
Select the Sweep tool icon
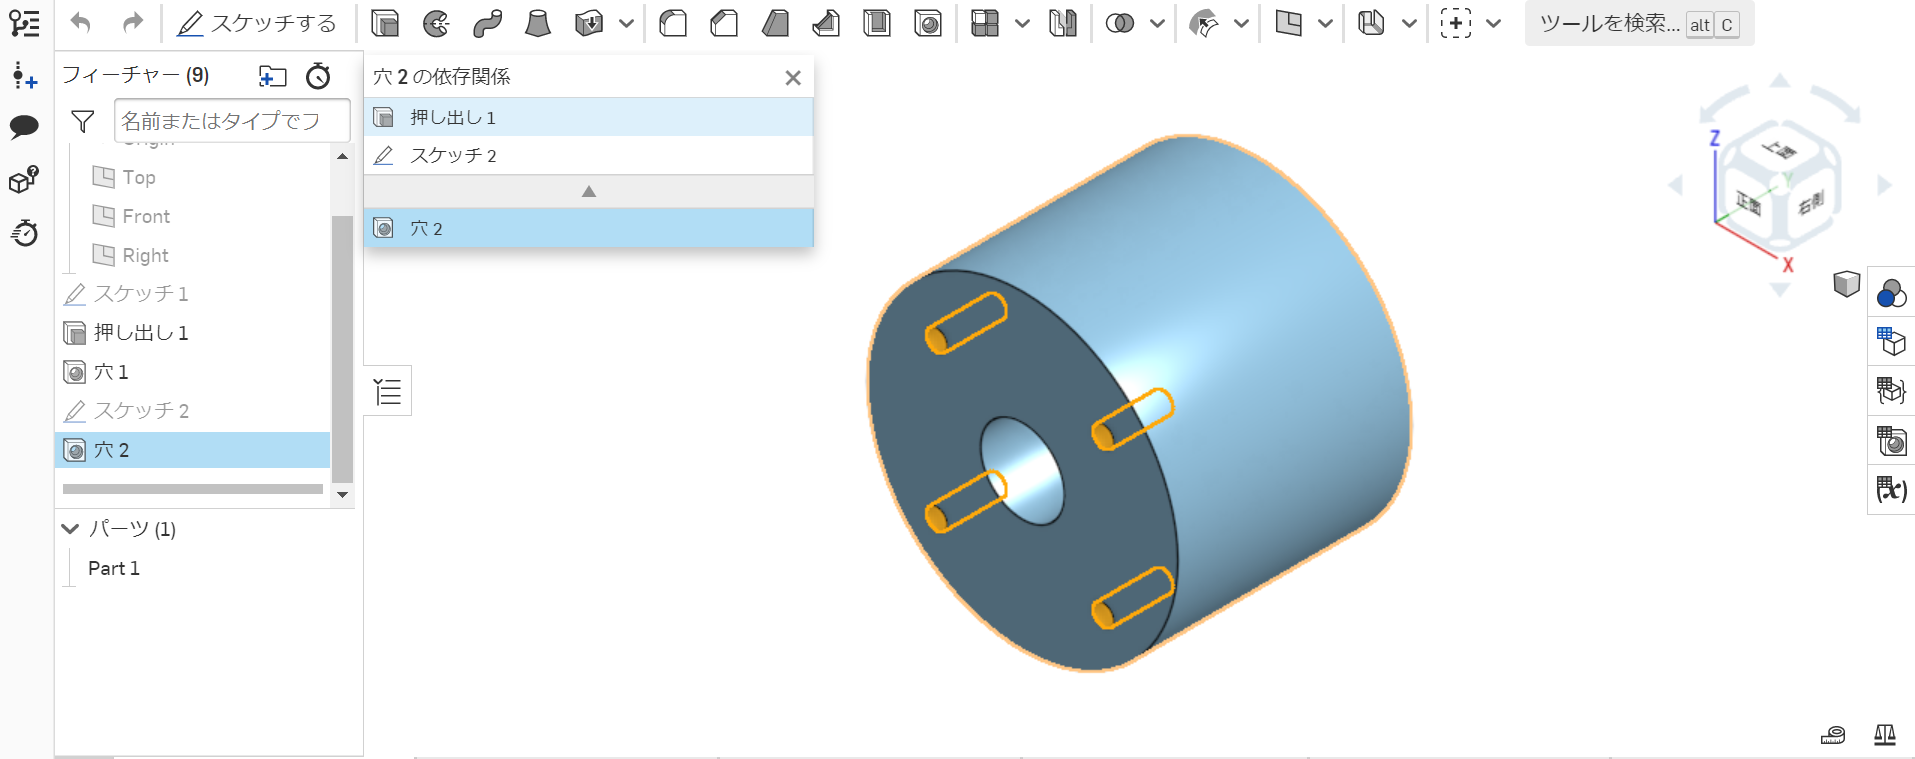[x=487, y=23]
